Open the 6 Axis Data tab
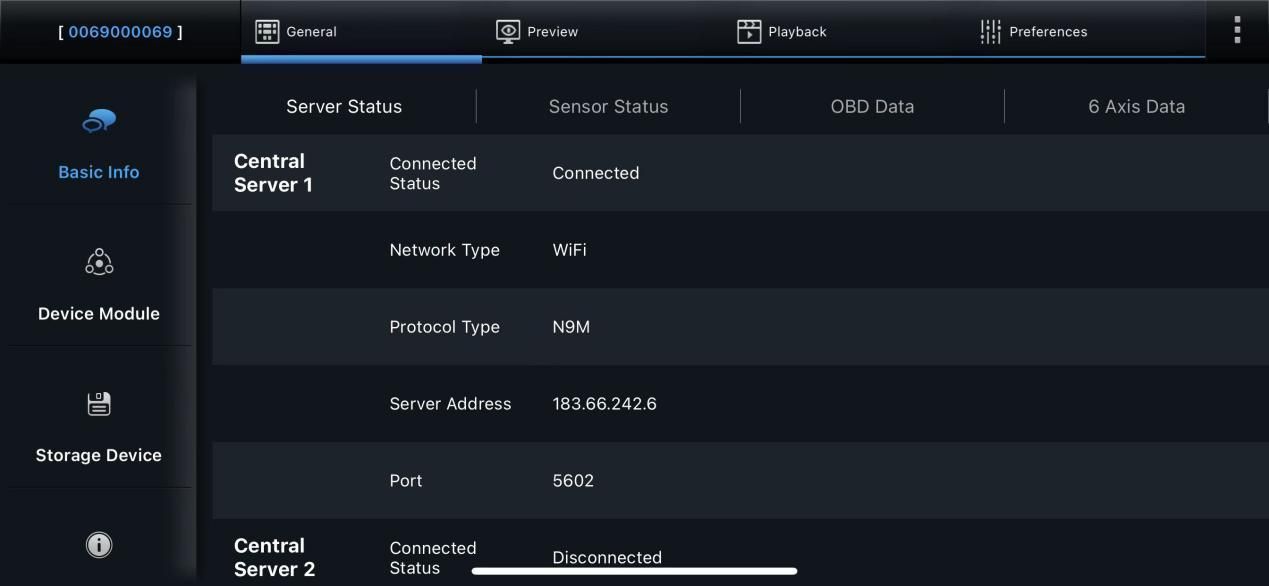 [1136, 106]
